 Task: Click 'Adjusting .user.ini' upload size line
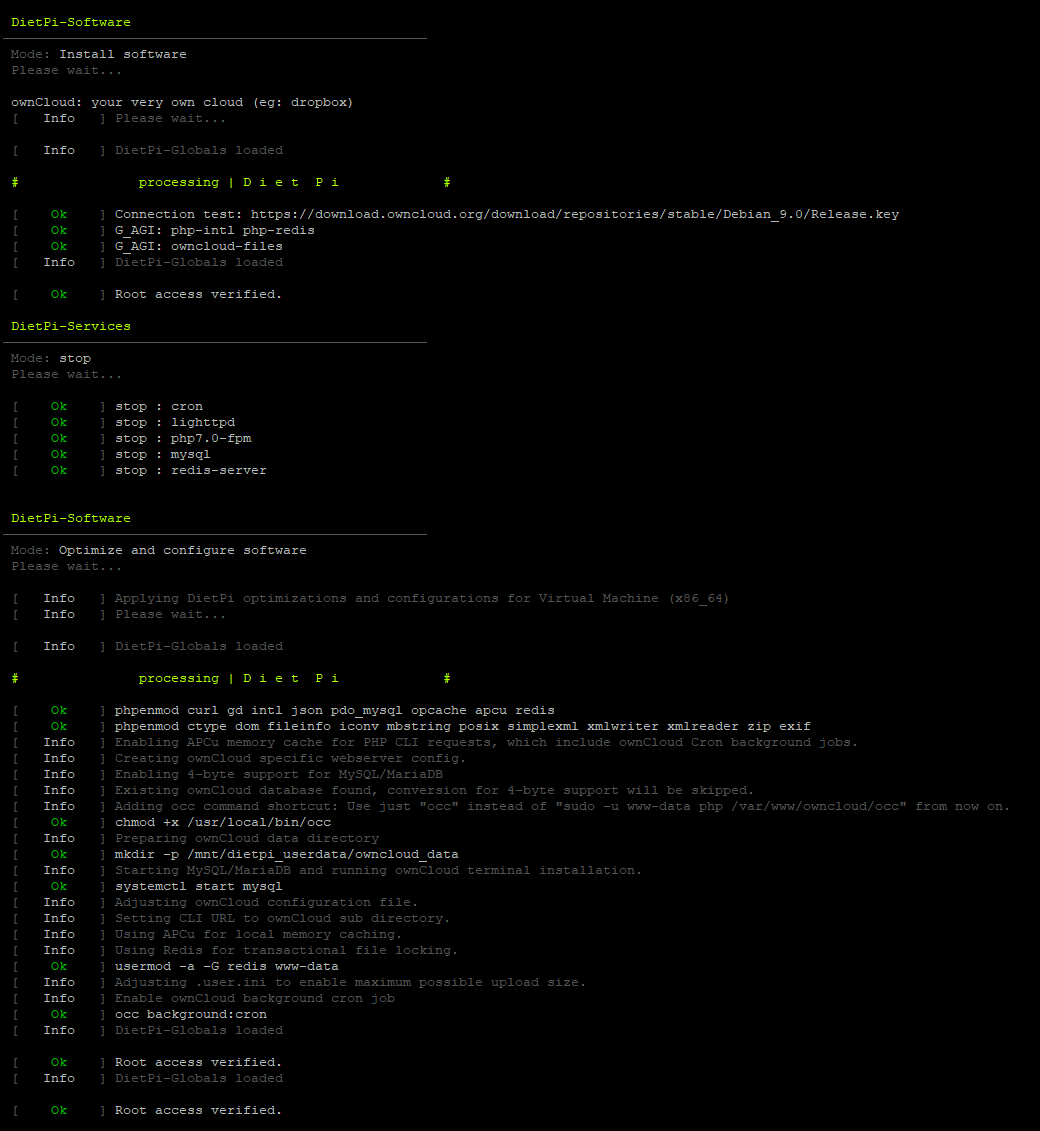tap(351, 982)
